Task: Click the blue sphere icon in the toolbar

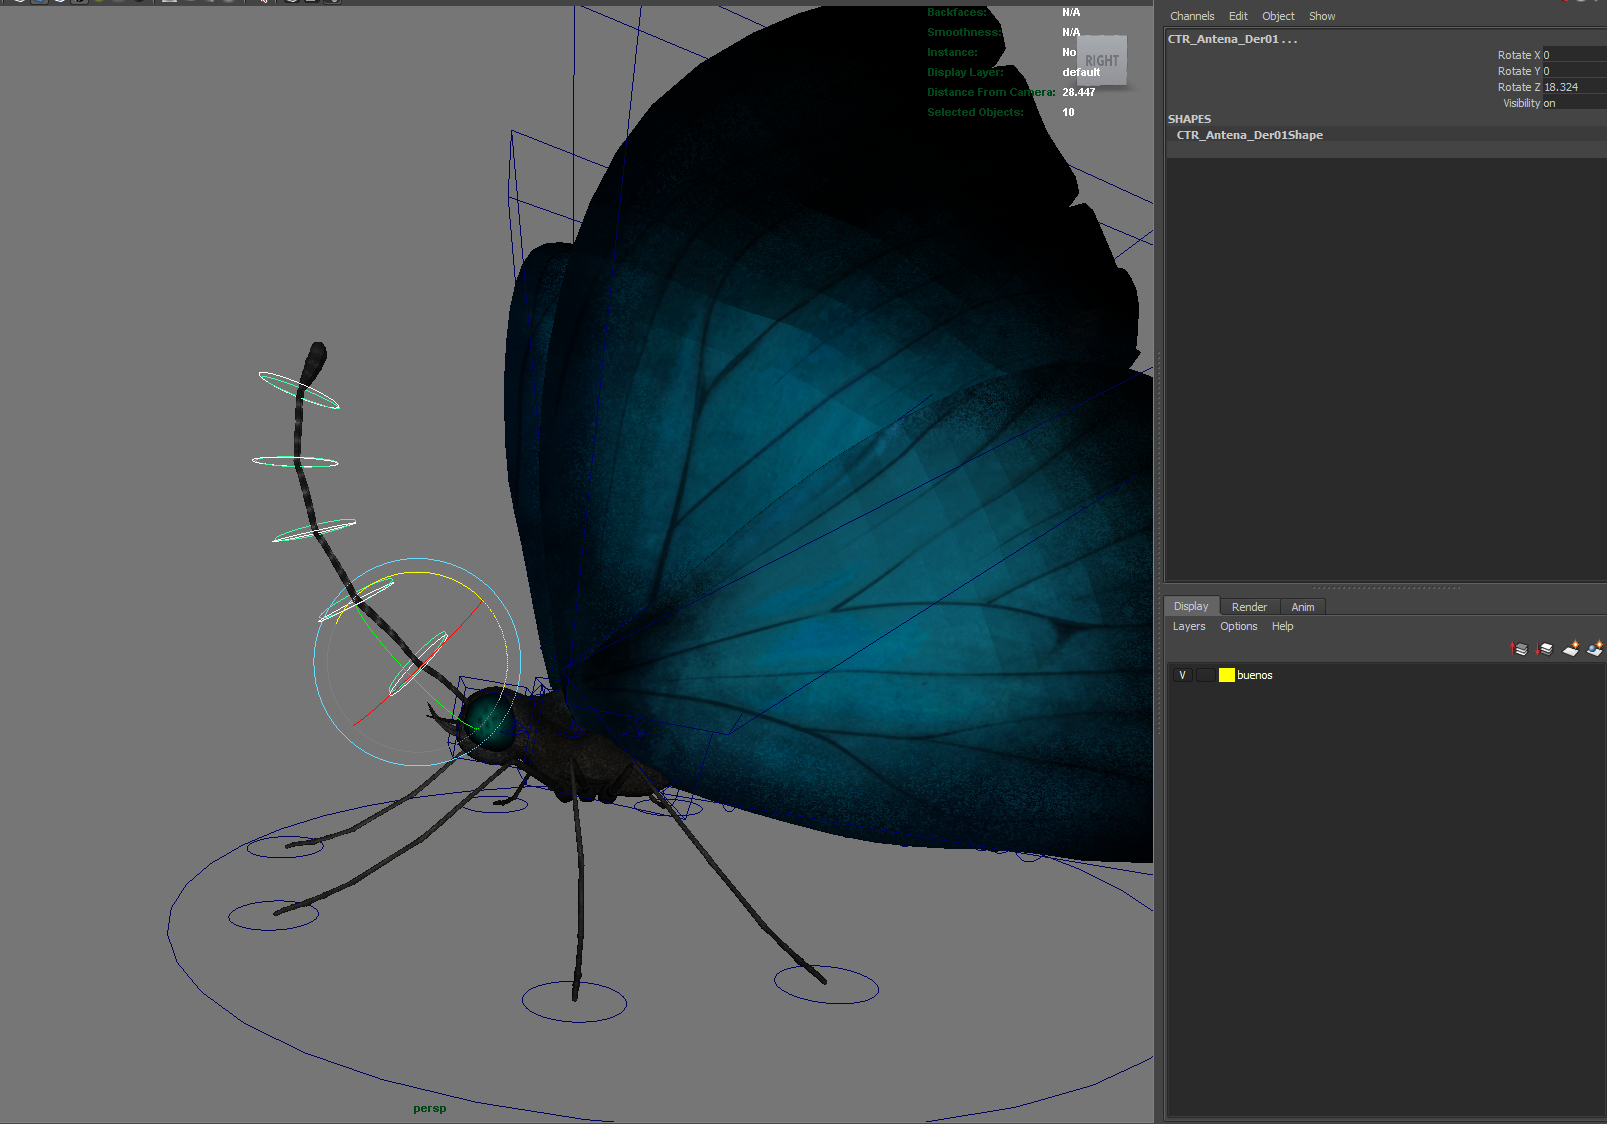Action: click(40, 3)
